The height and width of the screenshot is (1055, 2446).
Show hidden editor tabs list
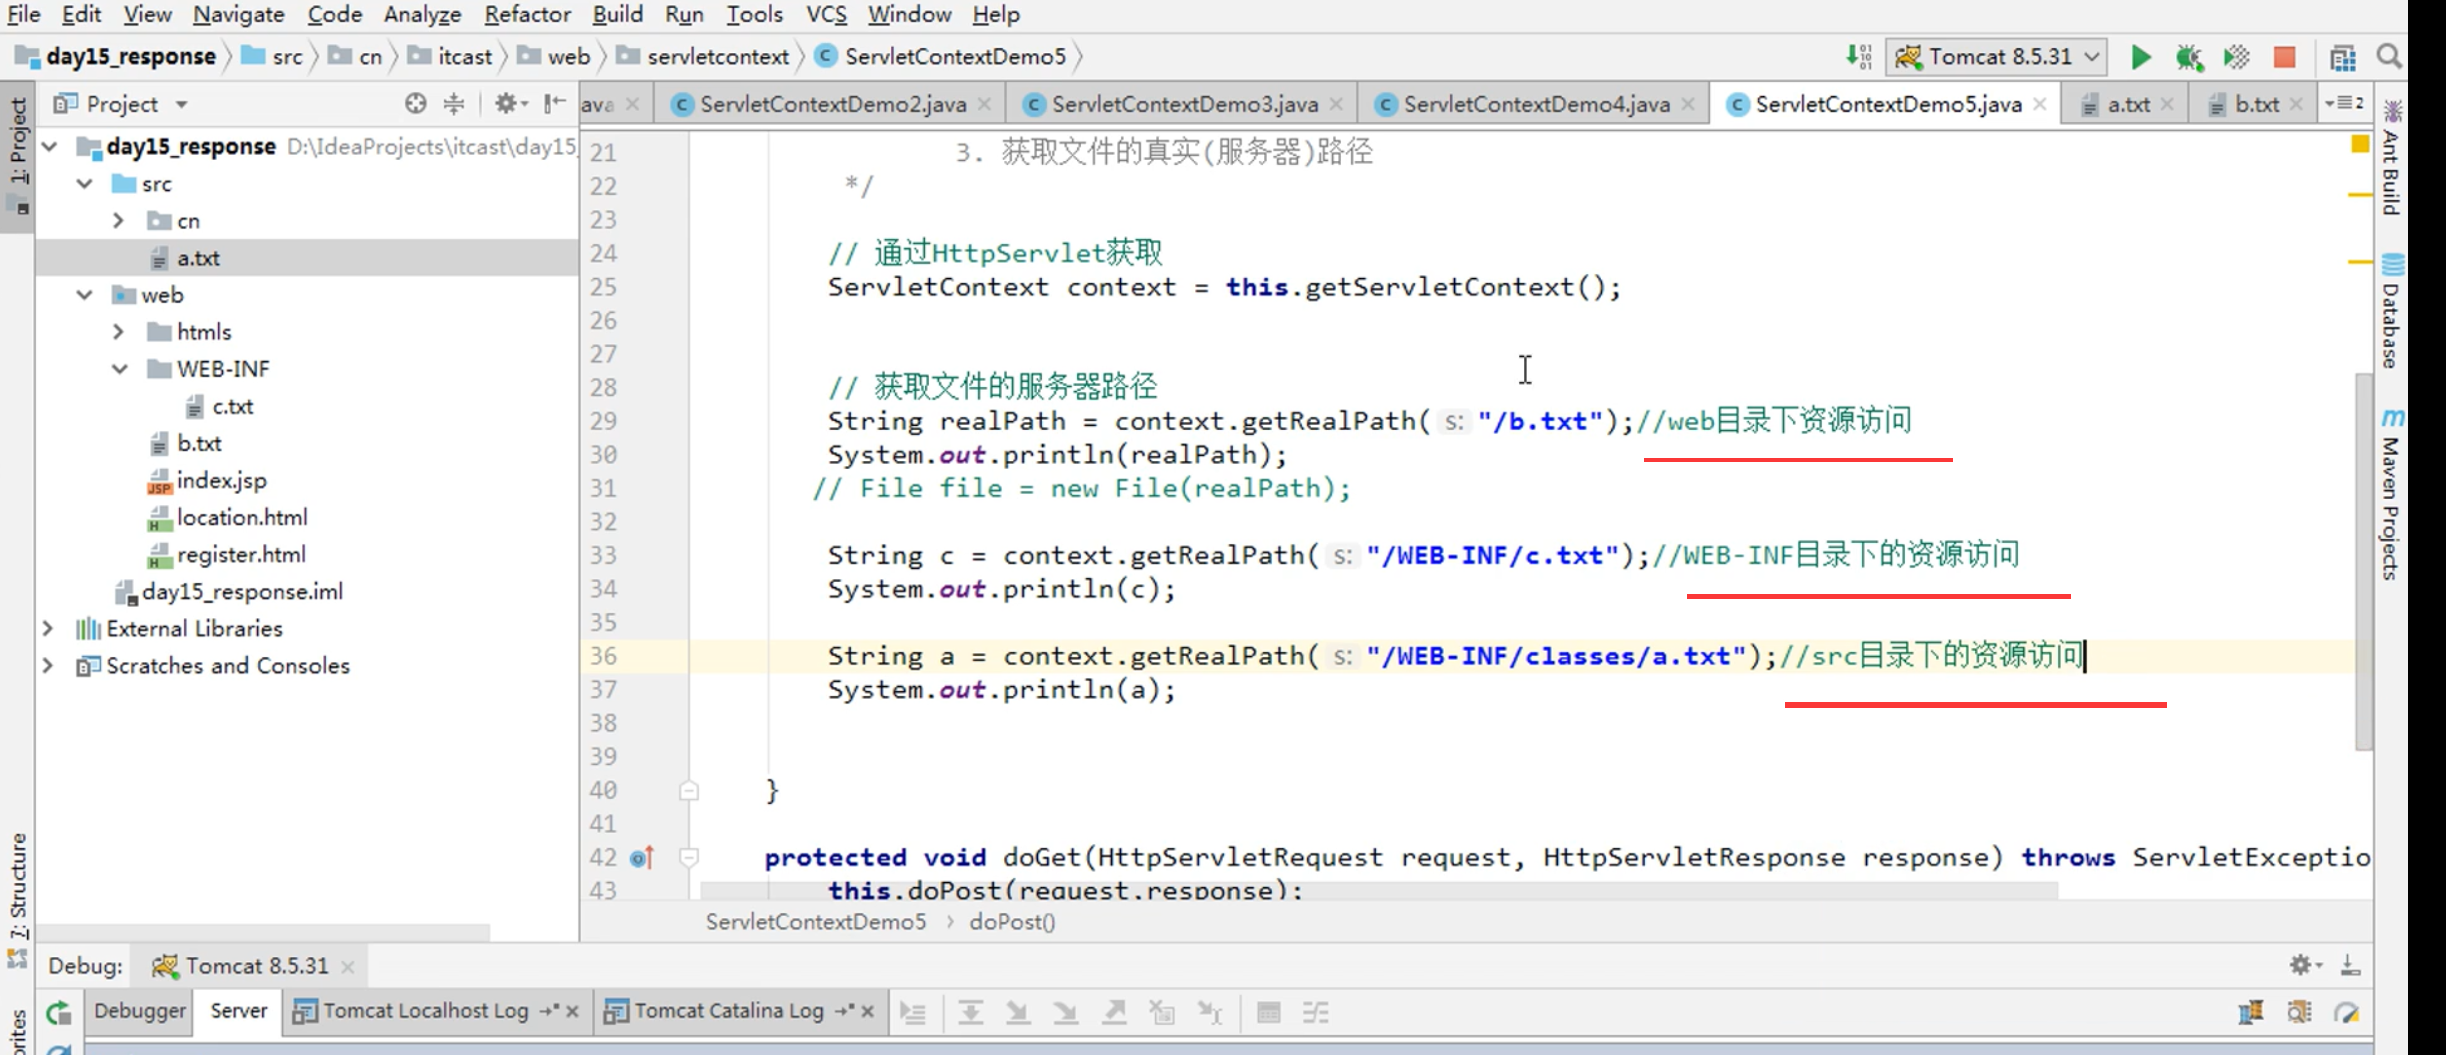click(2344, 103)
